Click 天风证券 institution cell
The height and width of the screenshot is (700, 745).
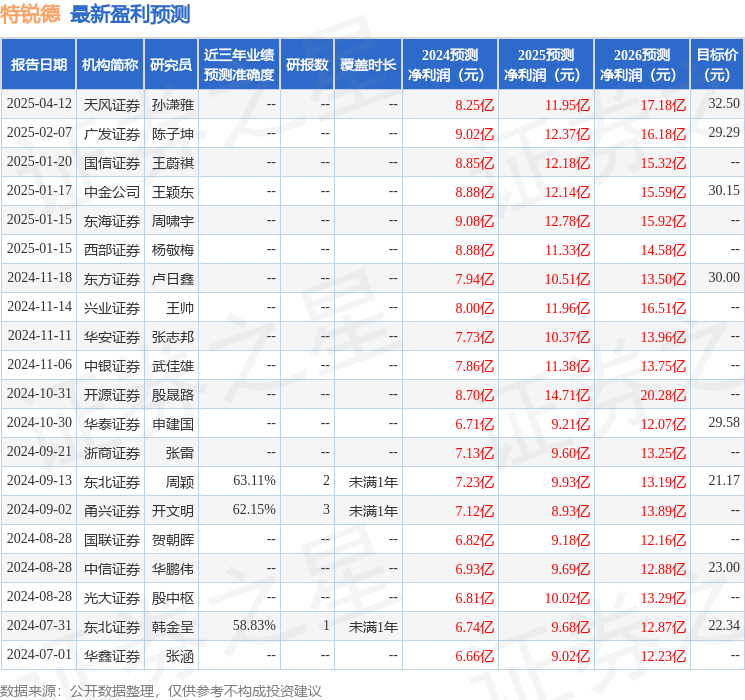point(112,105)
